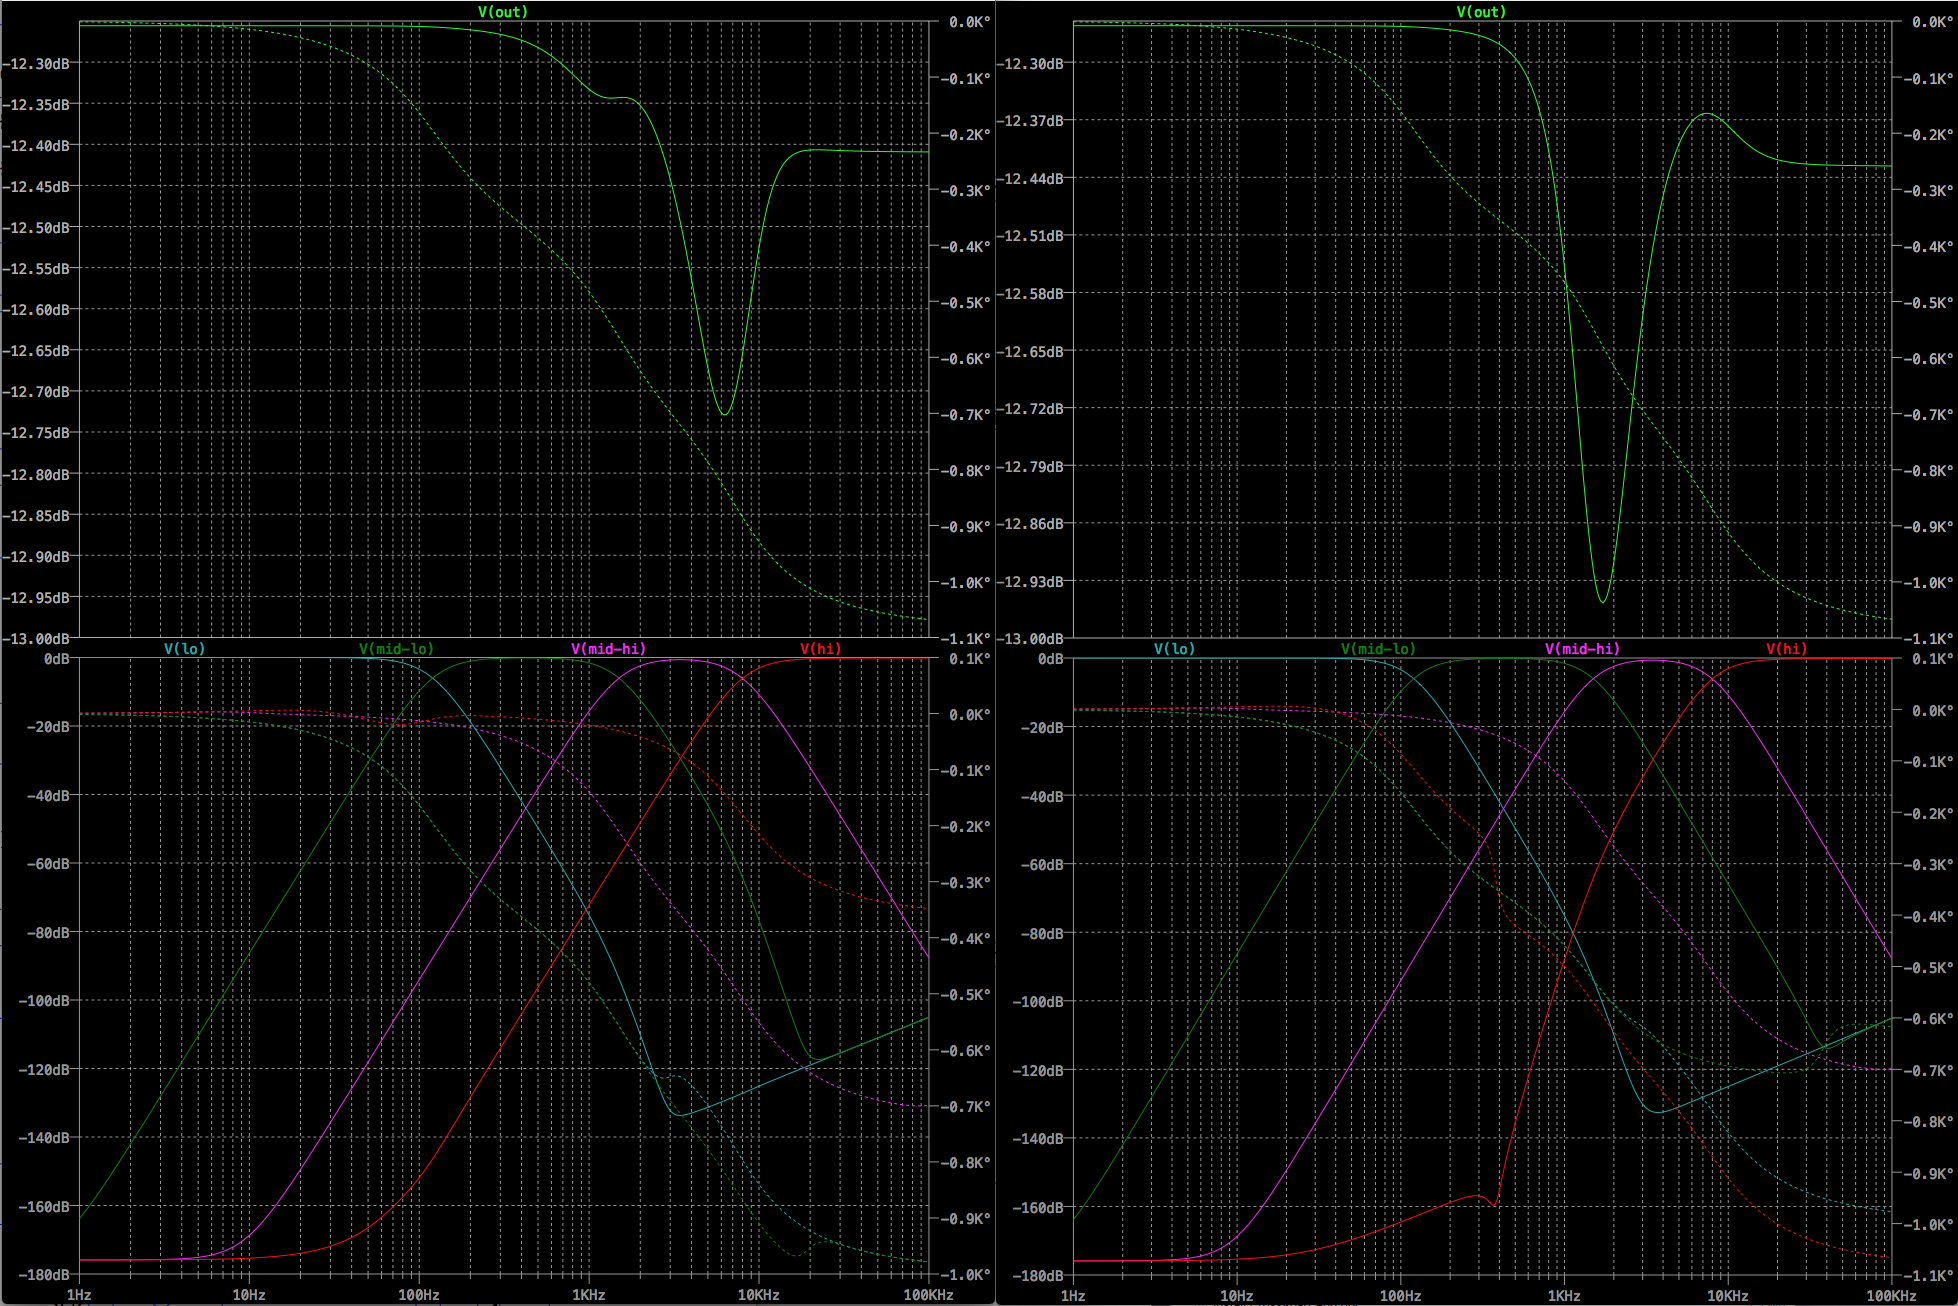Pick V(lo) trace label in right lower pane
Screen dimensions: 1958x1306
pyautogui.click(x=1174, y=649)
